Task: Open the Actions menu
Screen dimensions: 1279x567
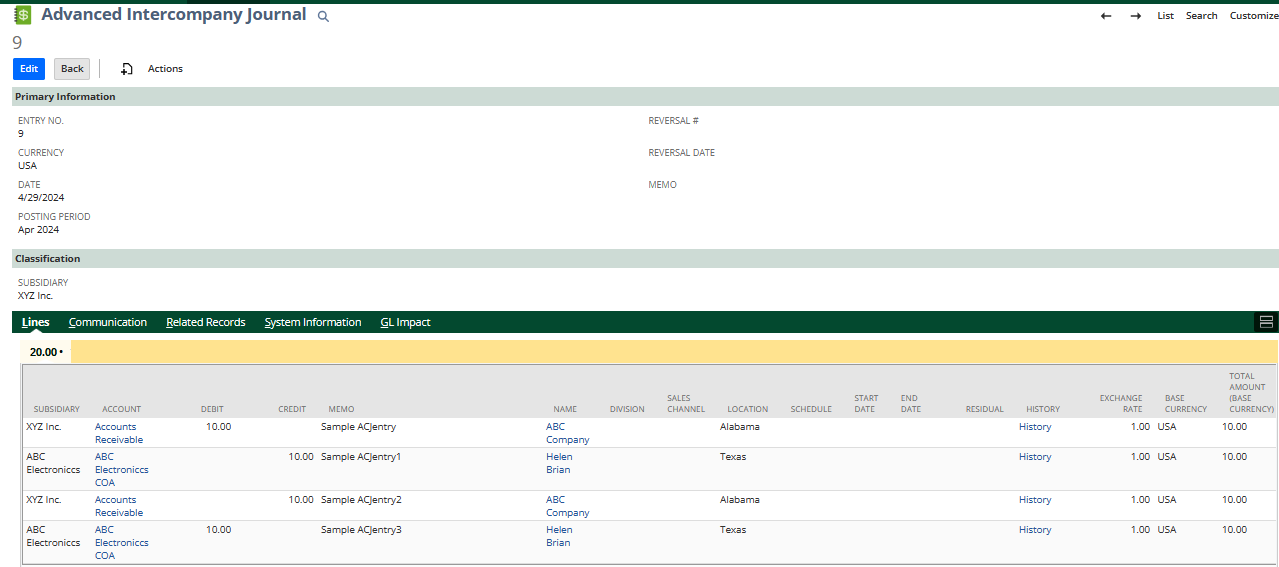Action: pos(165,69)
